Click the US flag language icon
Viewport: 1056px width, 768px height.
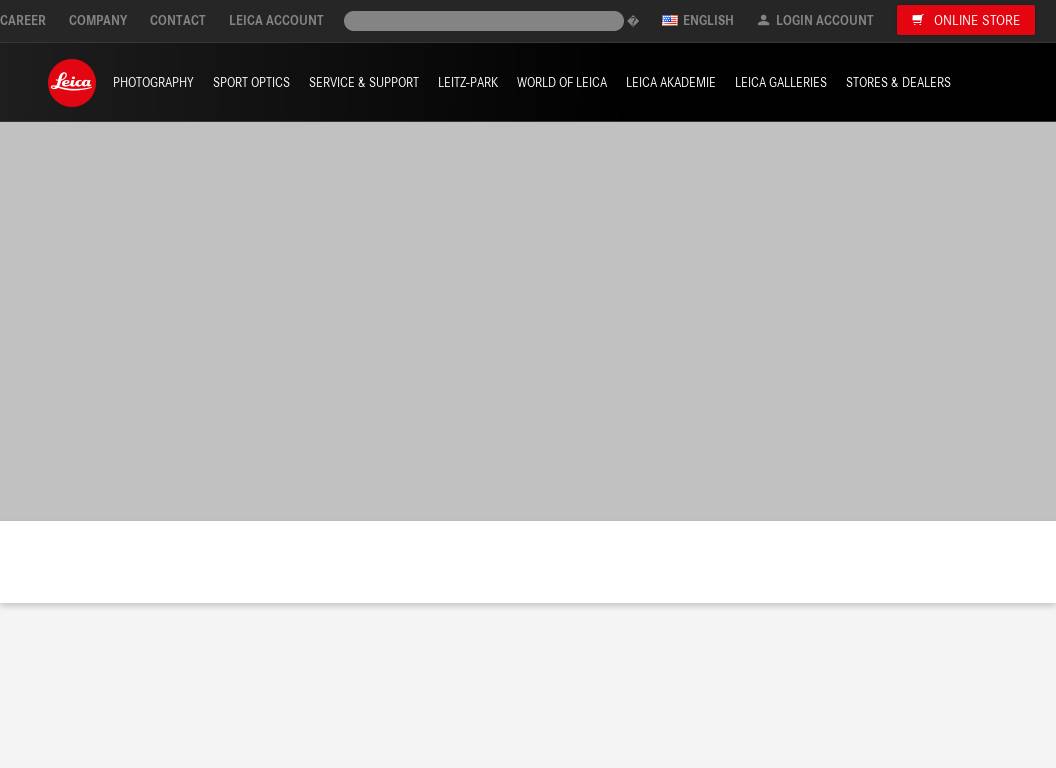click(670, 20)
